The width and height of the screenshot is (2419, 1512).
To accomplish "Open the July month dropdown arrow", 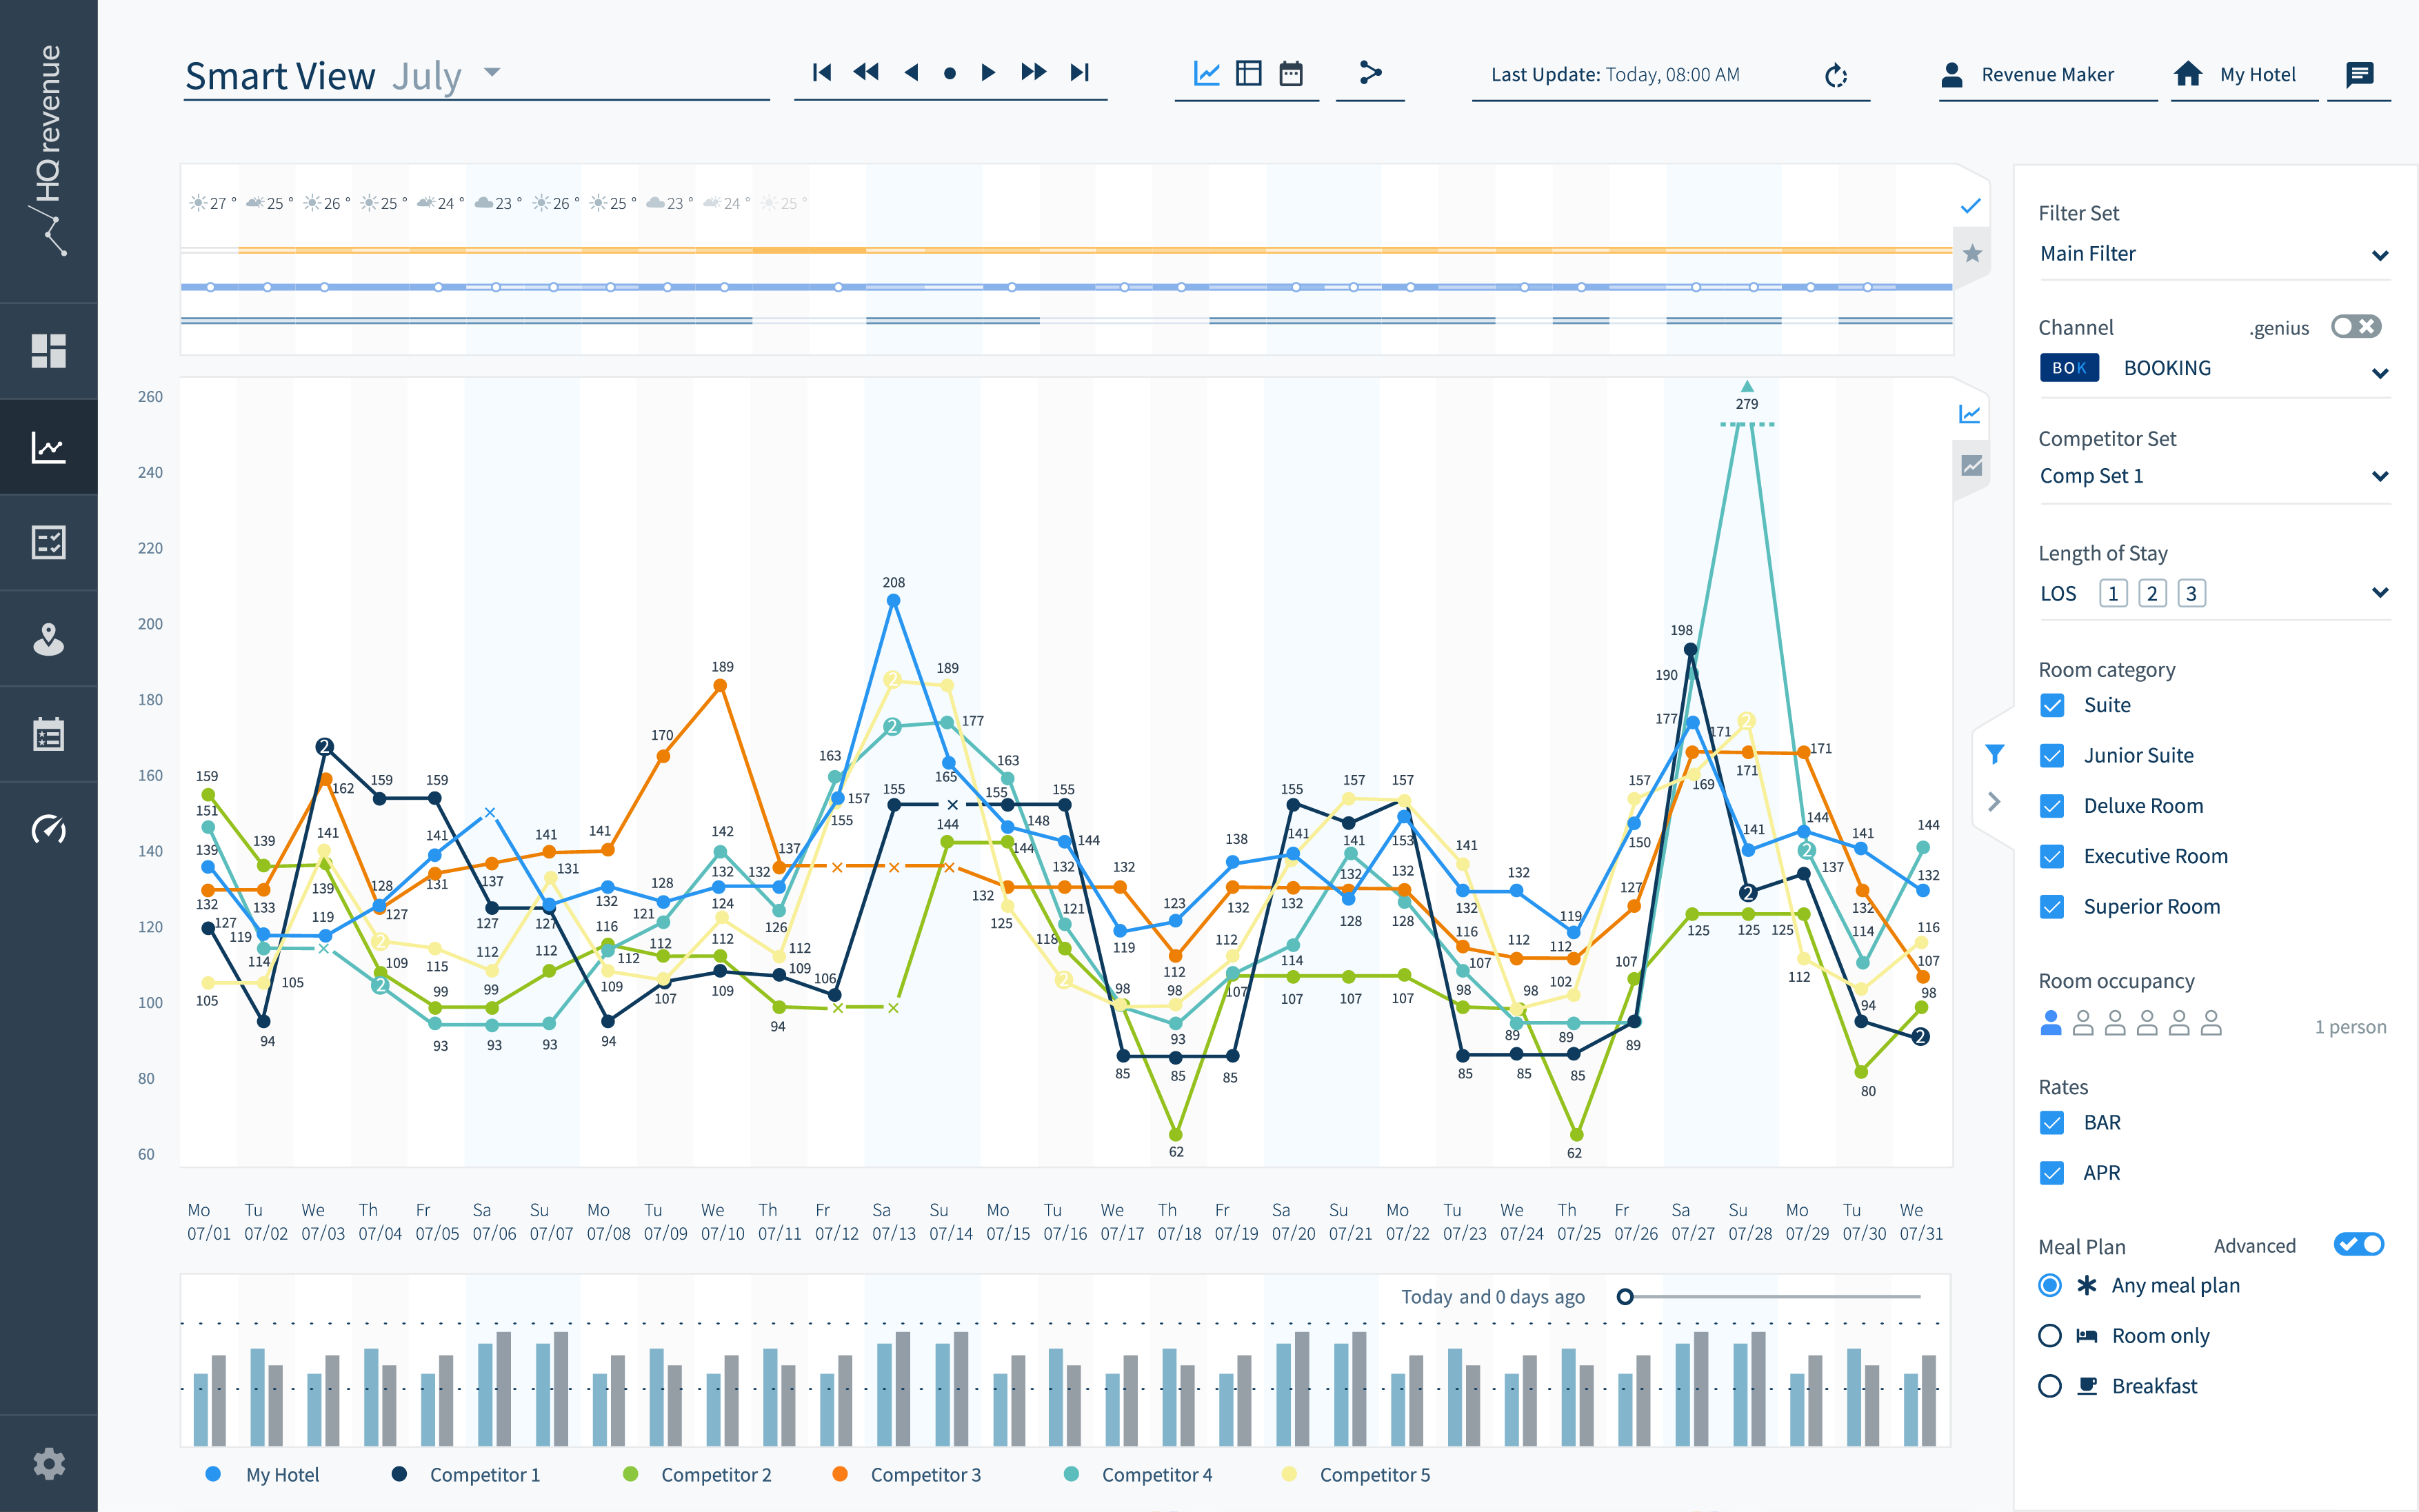I will 491,73.
